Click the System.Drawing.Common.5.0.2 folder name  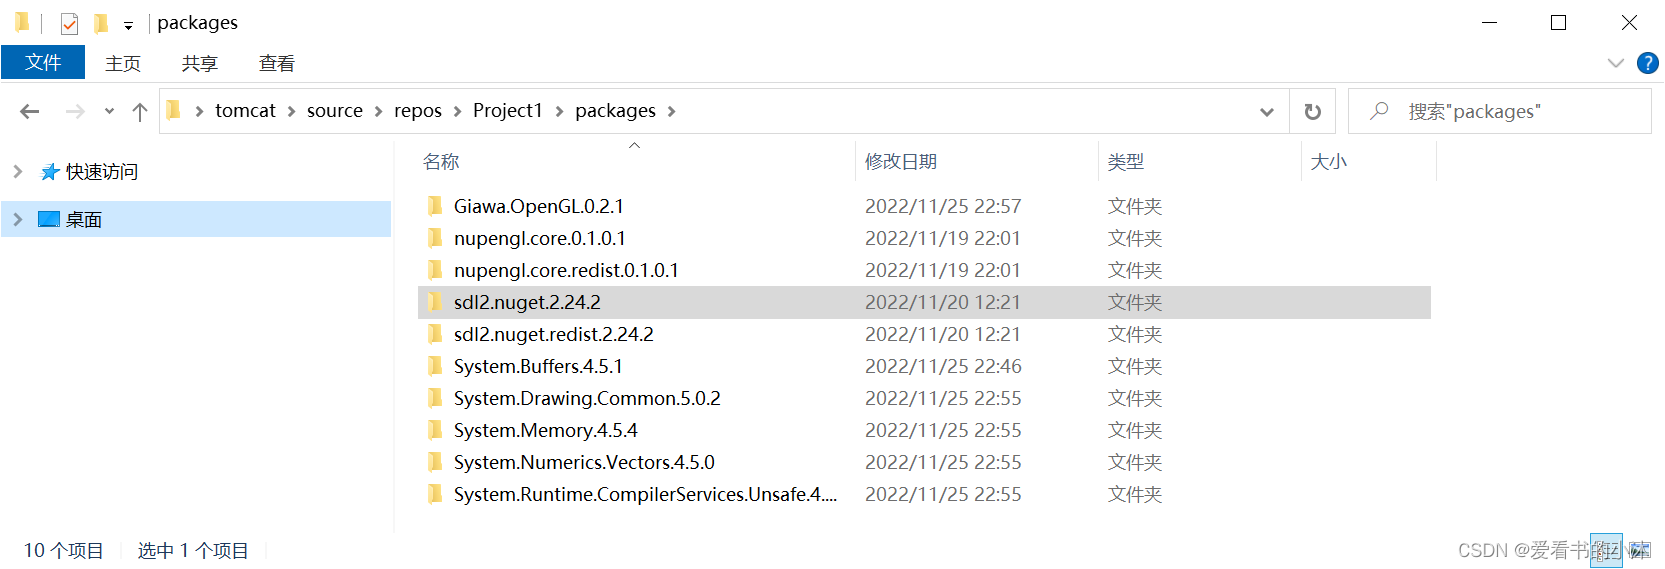[x=587, y=398]
